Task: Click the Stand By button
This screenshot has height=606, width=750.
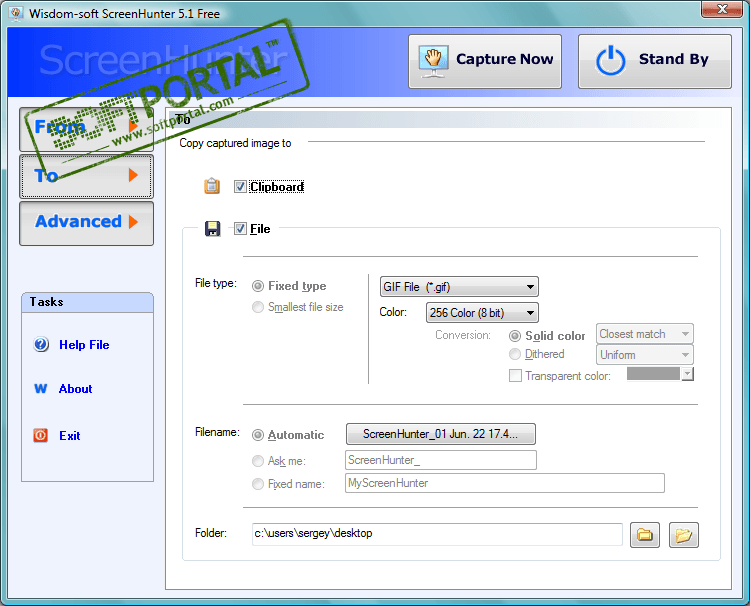Action: pos(655,61)
